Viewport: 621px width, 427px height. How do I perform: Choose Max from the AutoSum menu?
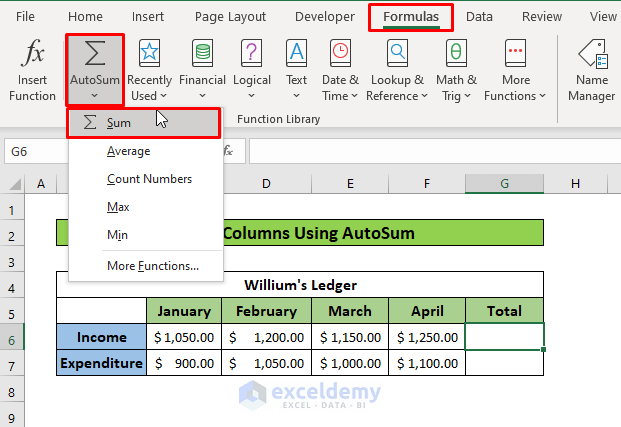point(146,207)
